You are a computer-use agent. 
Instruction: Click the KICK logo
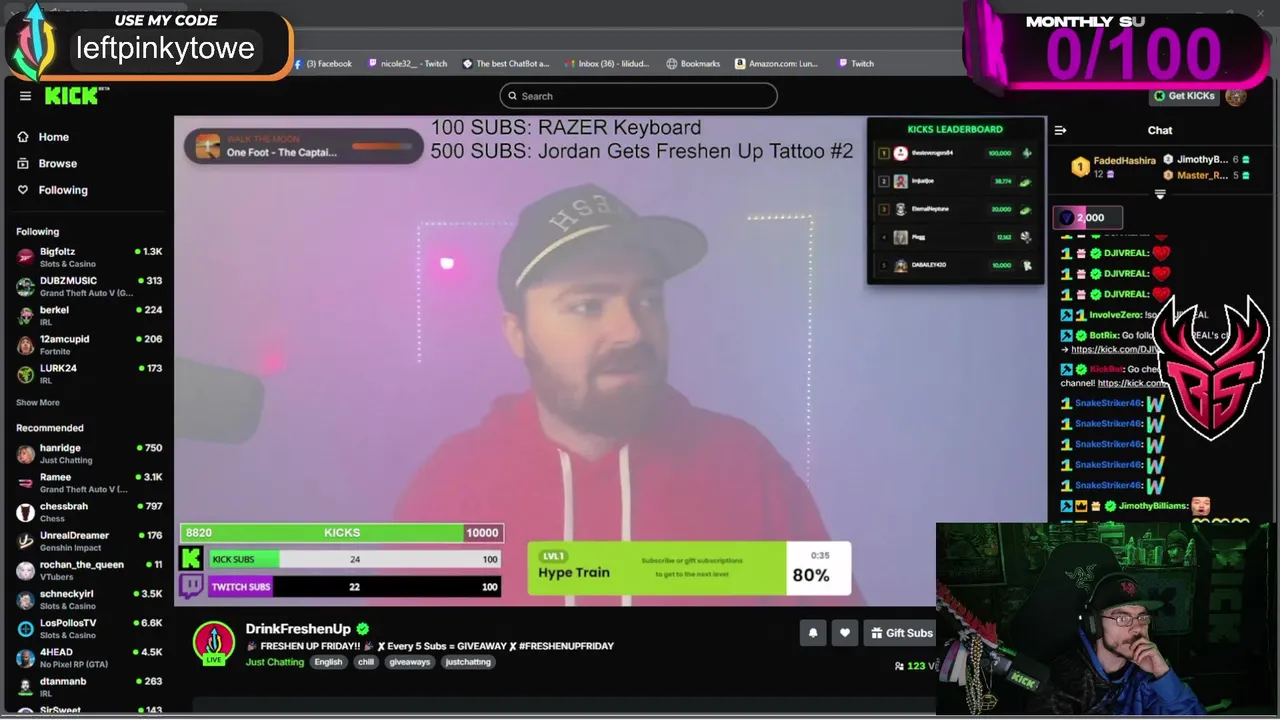[75, 96]
